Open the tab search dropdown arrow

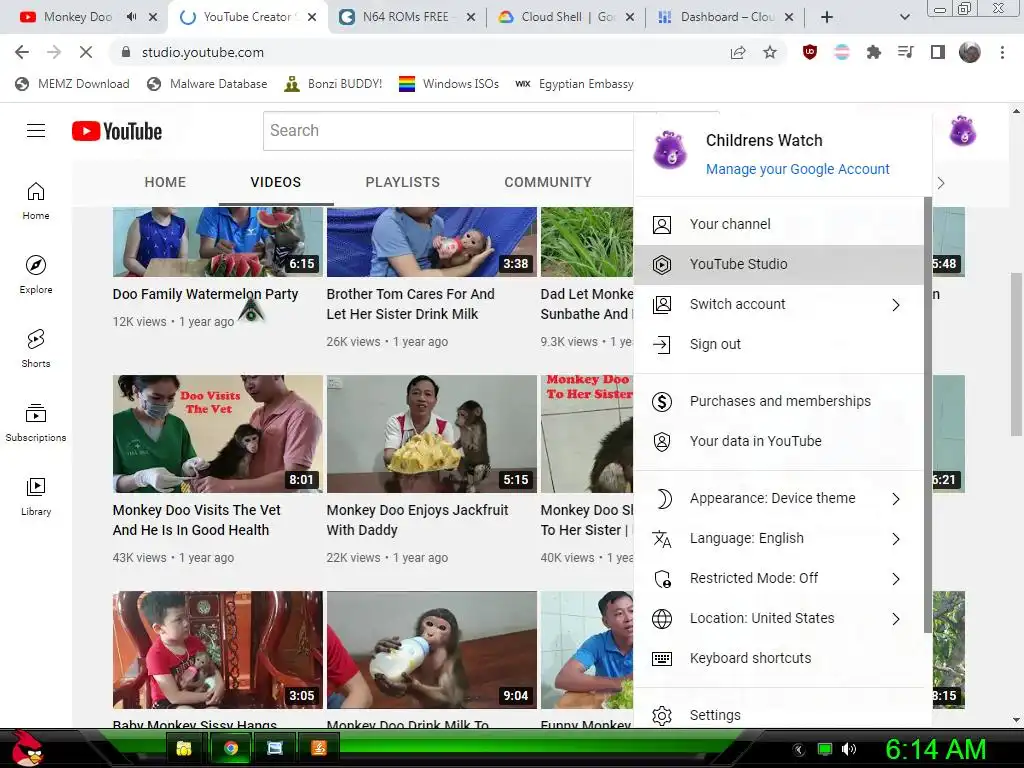(904, 17)
